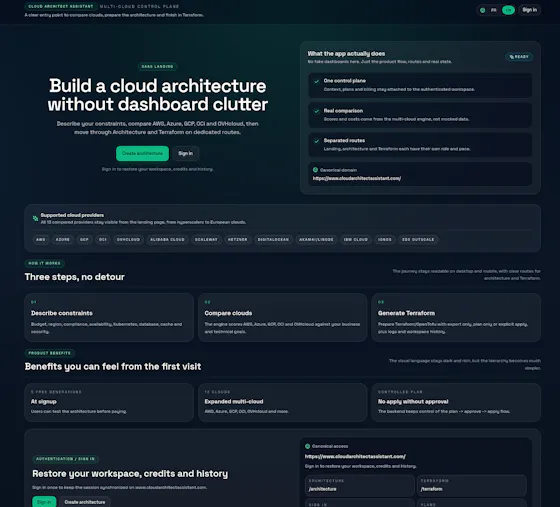Viewport: 560px width, 507px height.
Task: Select the DigitalOcean provider chip
Action: [x=273, y=239]
